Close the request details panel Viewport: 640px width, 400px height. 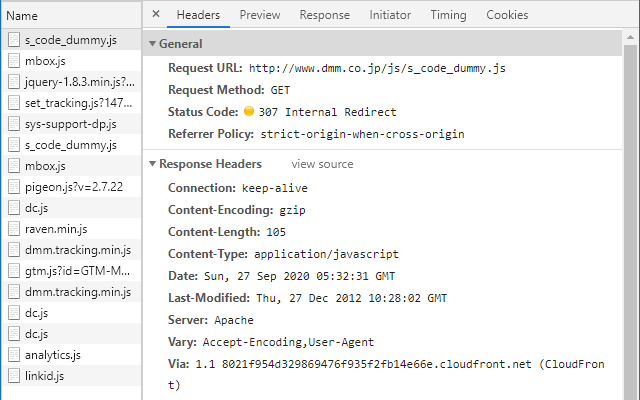[156, 15]
